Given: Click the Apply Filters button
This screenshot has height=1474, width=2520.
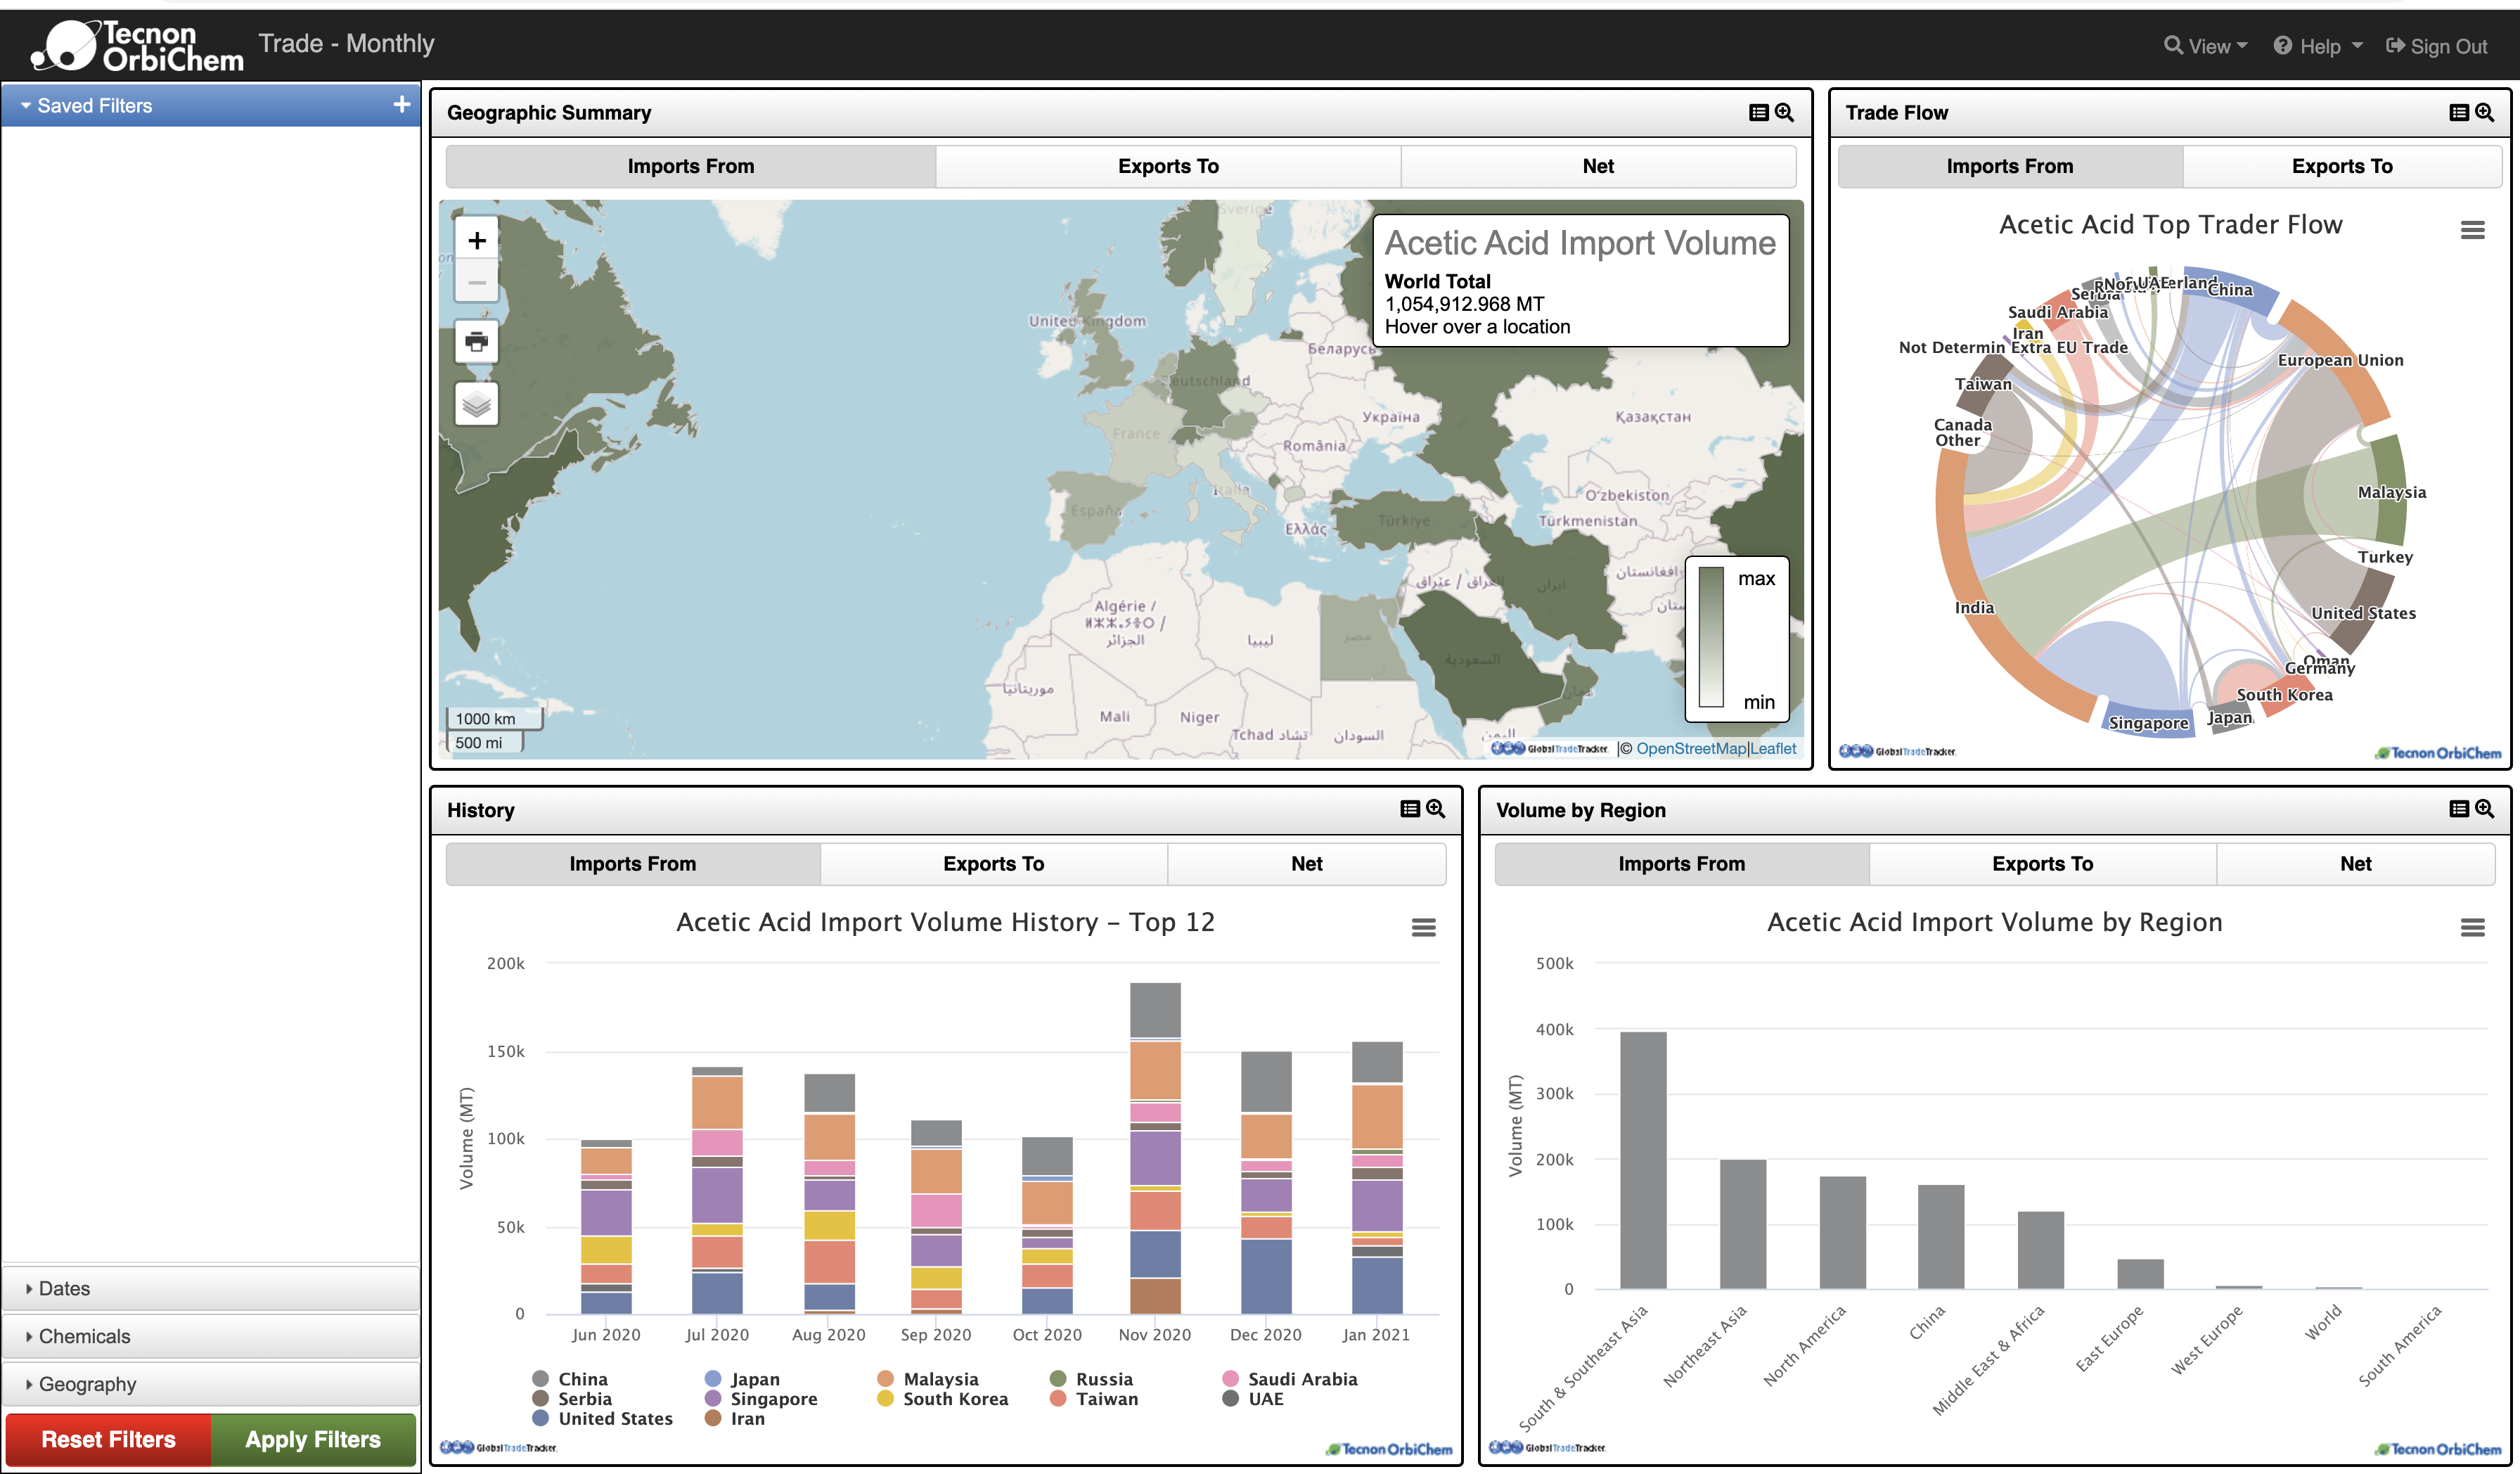Looking at the screenshot, I should coord(314,1437).
